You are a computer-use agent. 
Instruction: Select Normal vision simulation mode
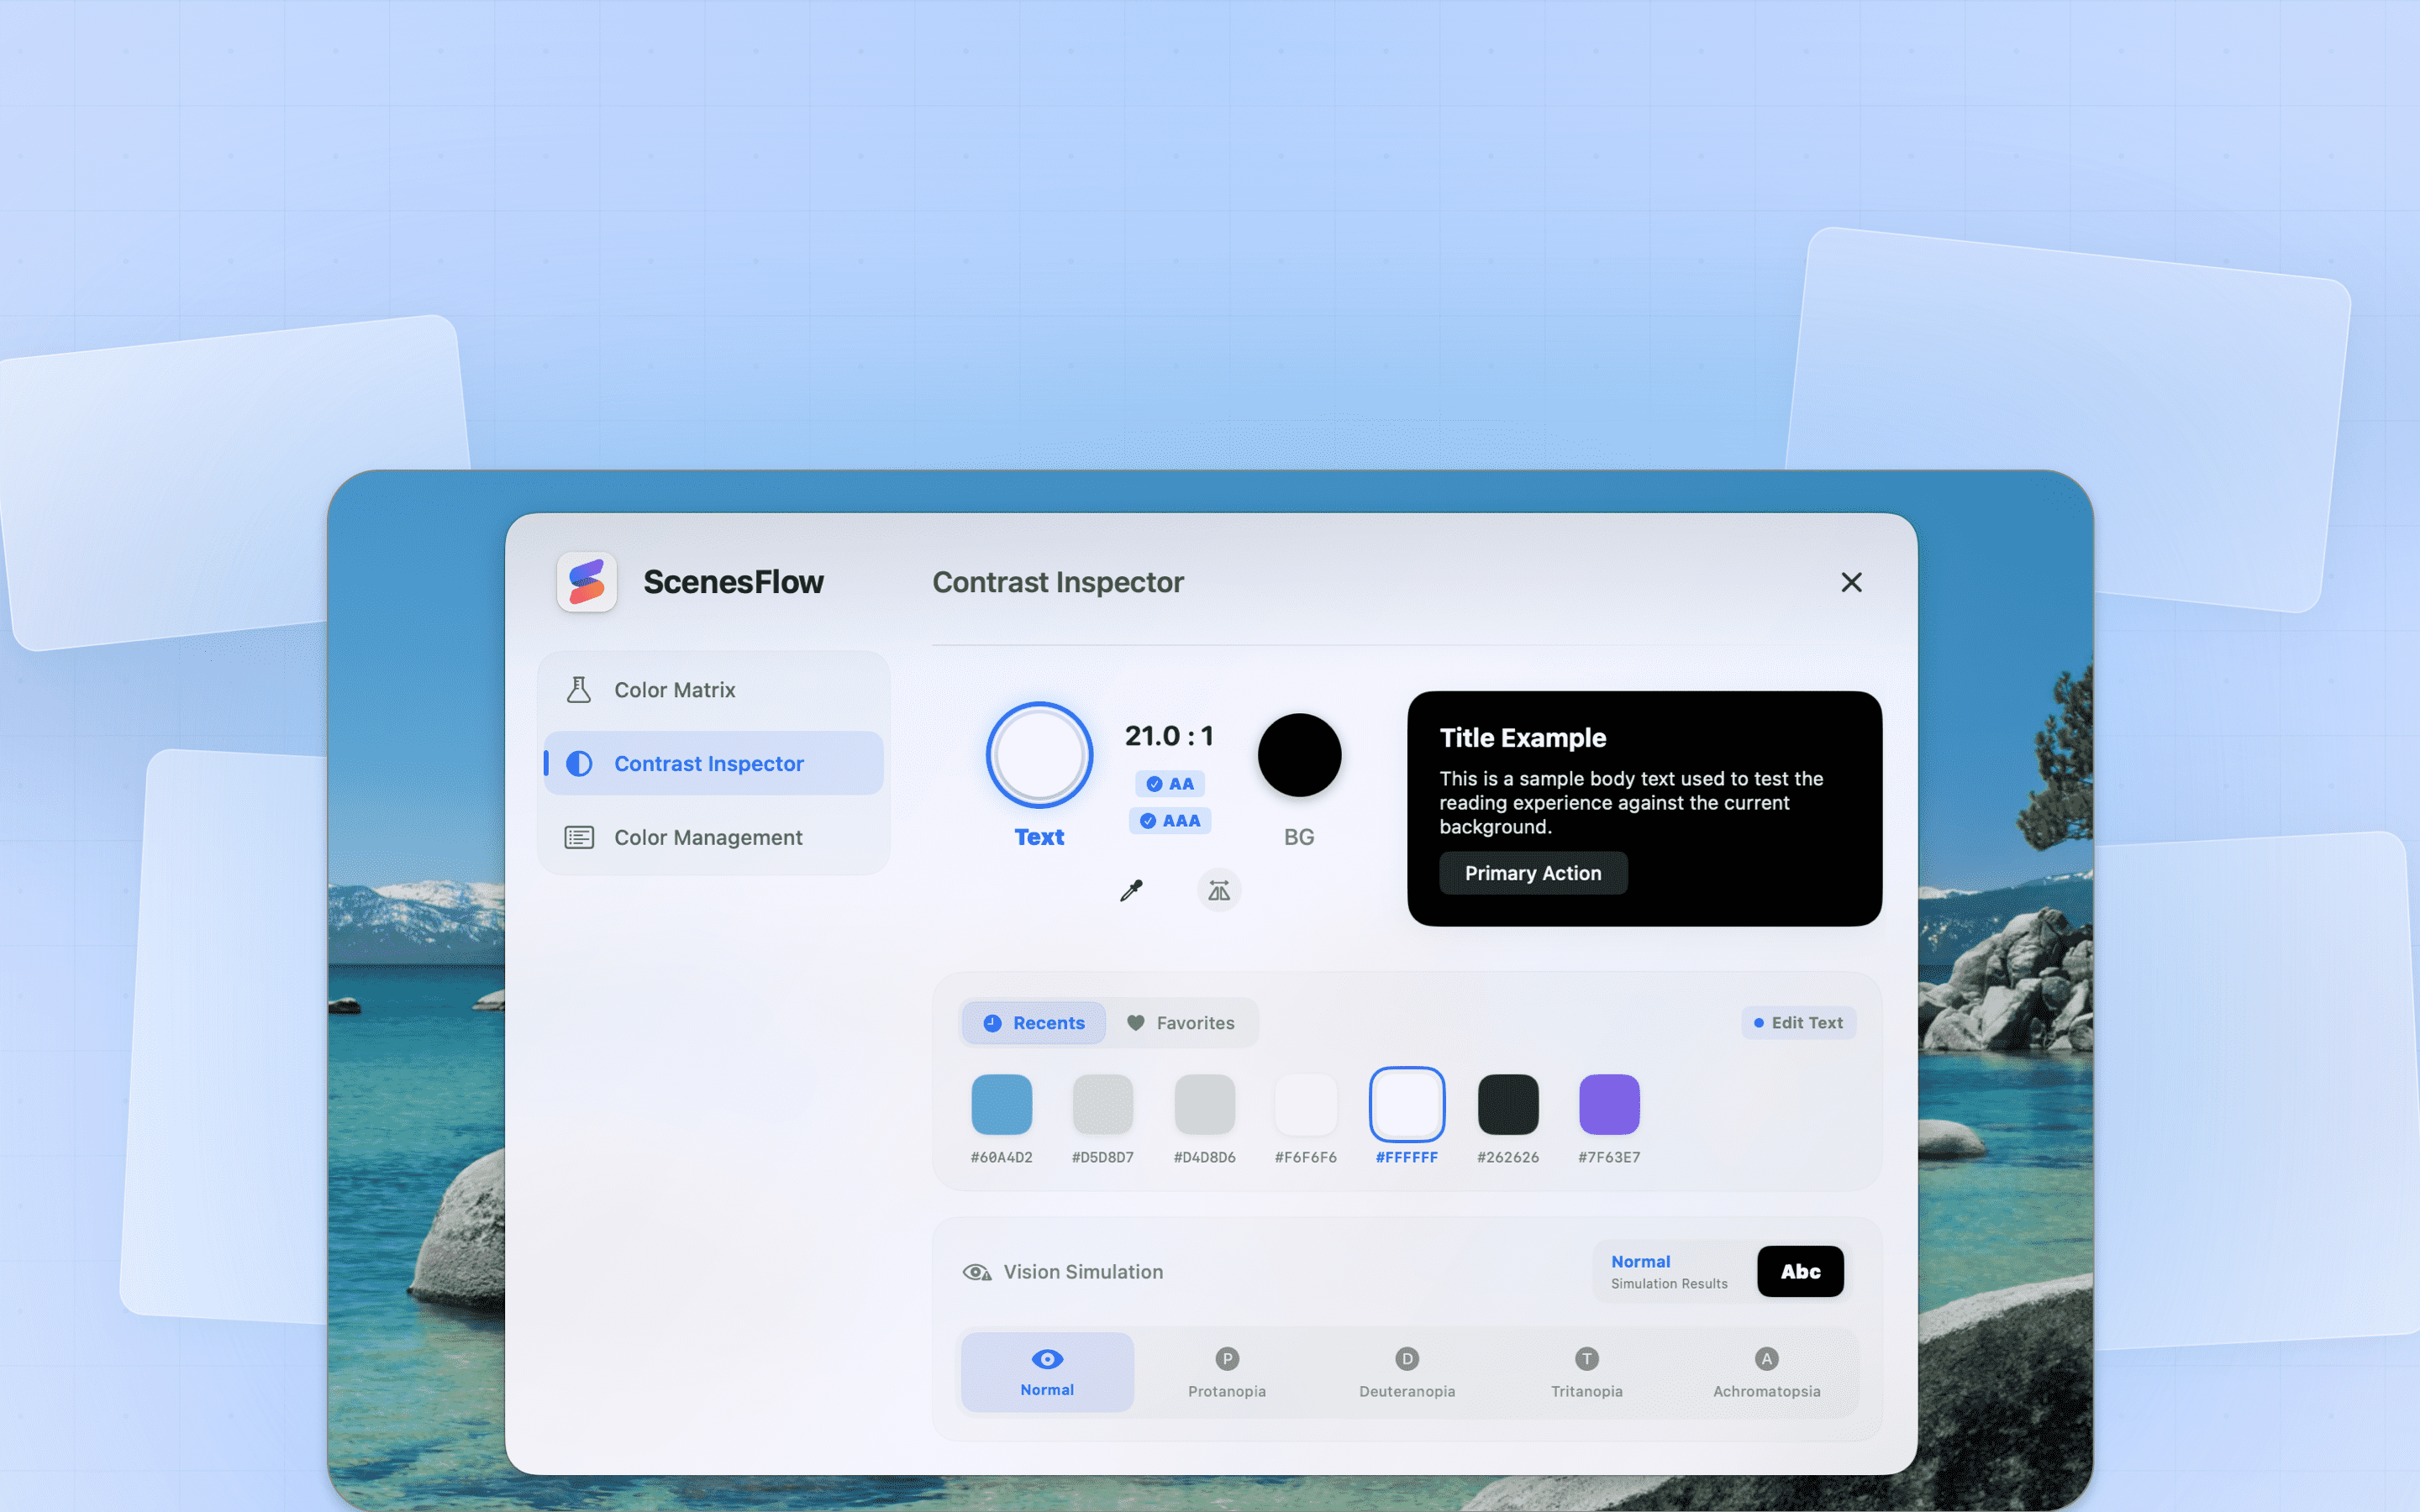tap(1047, 1372)
